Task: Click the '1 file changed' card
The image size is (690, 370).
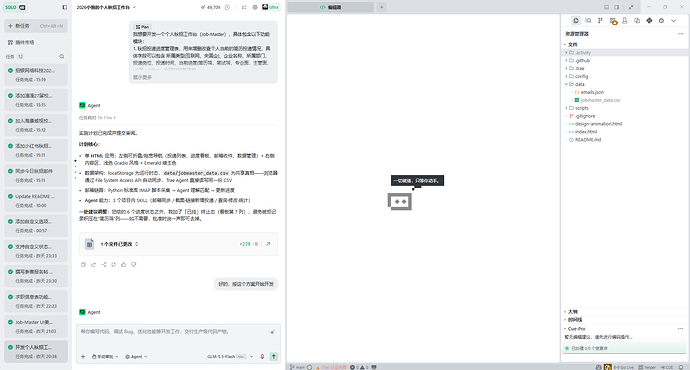Action: coord(178,244)
